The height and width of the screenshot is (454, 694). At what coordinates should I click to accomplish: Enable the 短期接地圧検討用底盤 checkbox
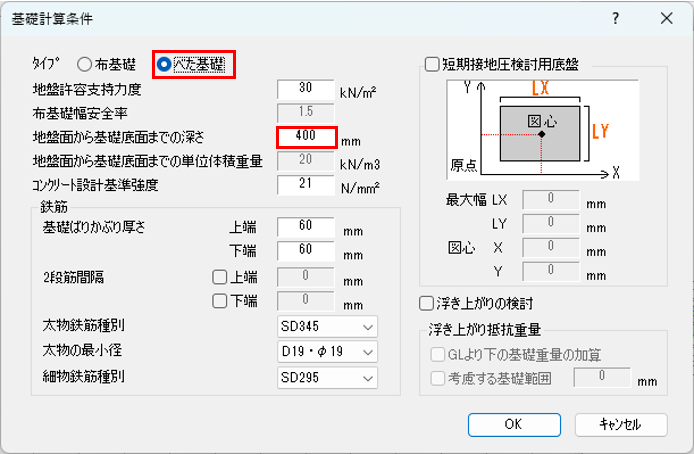click(432, 65)
